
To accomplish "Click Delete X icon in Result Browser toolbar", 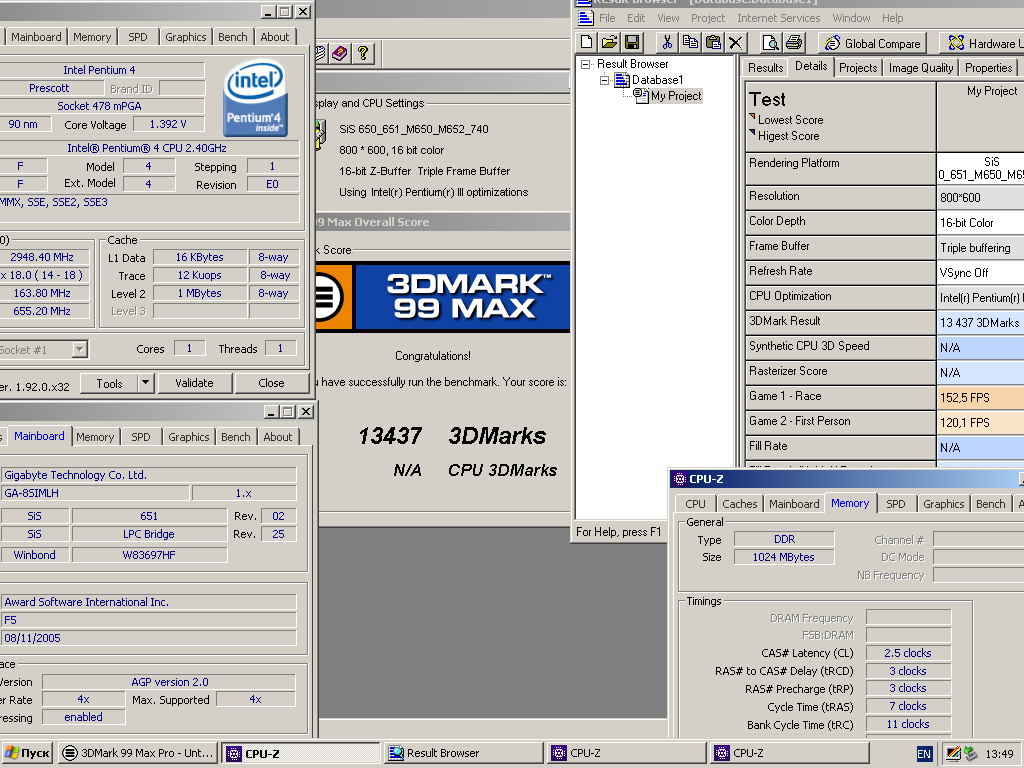I will coord(735,42).
